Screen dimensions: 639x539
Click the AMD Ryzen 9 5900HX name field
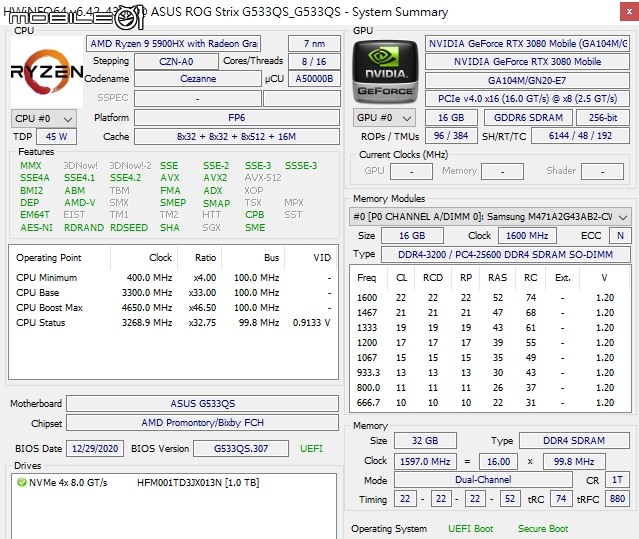[x=174, y=44]
